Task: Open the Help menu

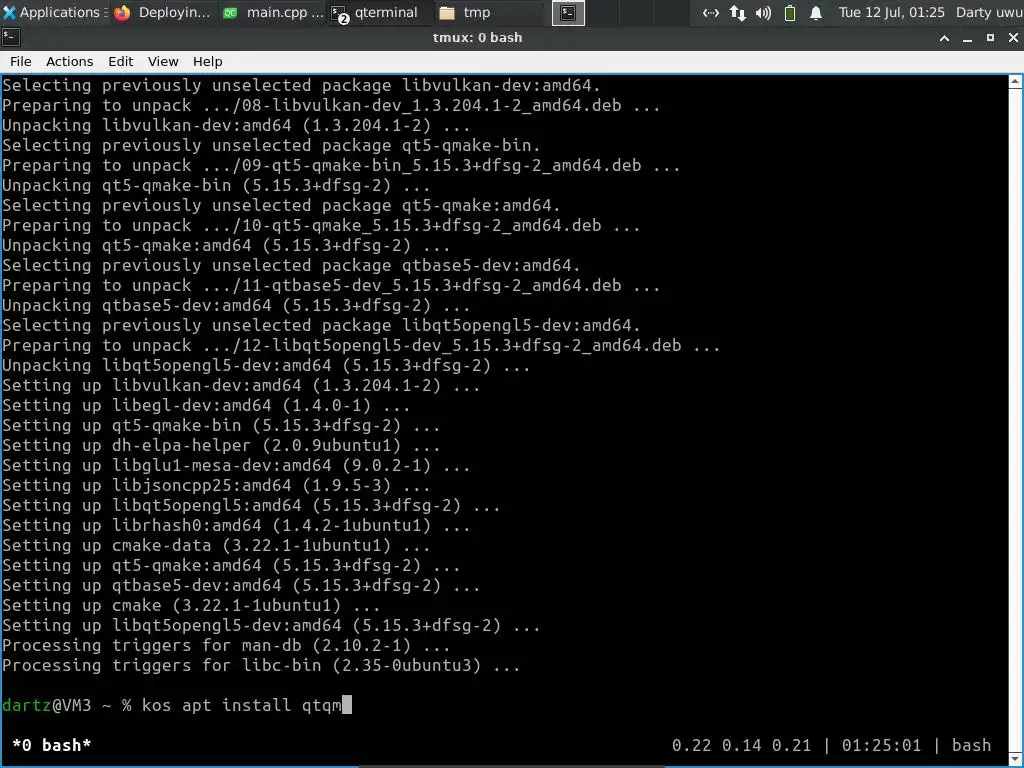Action: tap(208, 61)
